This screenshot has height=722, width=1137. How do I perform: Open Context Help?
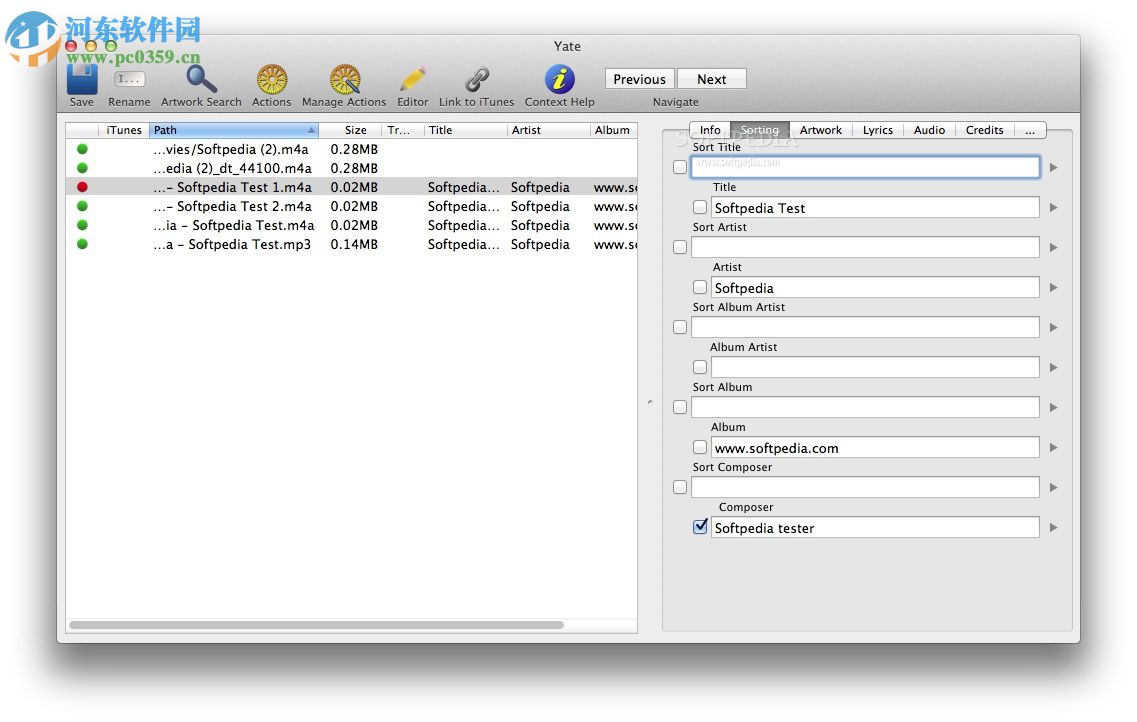click(x=559, y=80)
